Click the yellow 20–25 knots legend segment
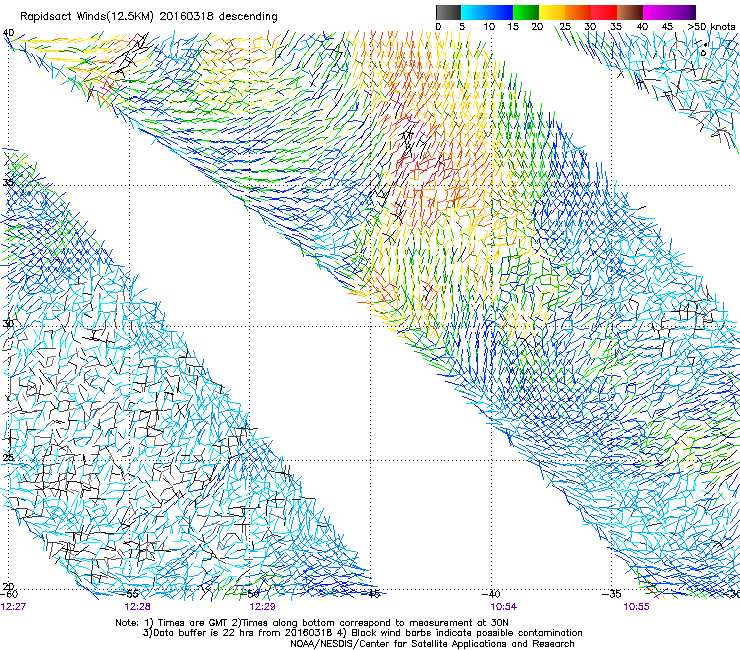This screenshot has width=740, height=650. 552,12
